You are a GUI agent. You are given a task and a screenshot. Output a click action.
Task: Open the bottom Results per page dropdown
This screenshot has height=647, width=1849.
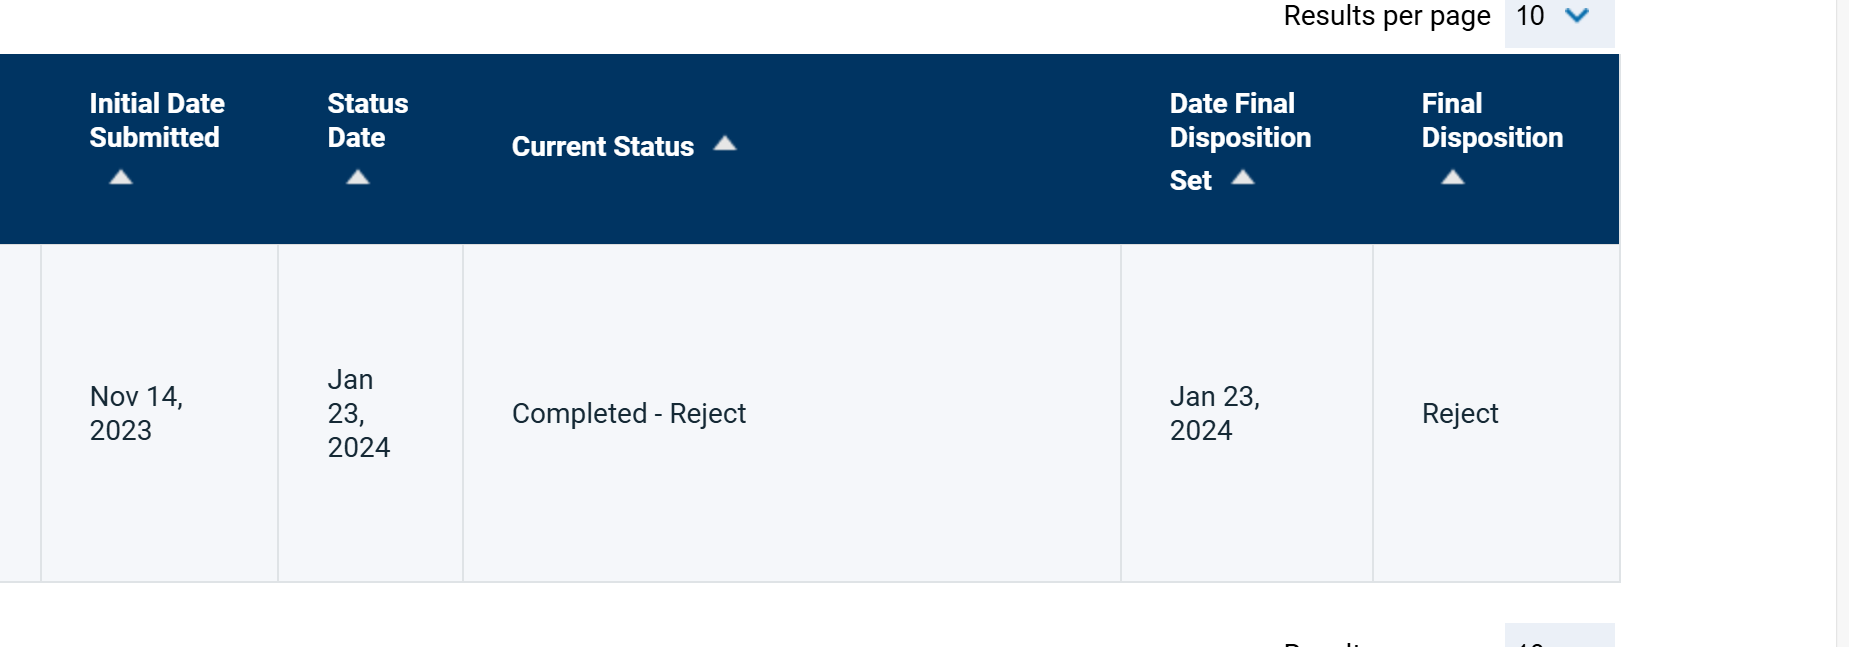[1558, 638]
